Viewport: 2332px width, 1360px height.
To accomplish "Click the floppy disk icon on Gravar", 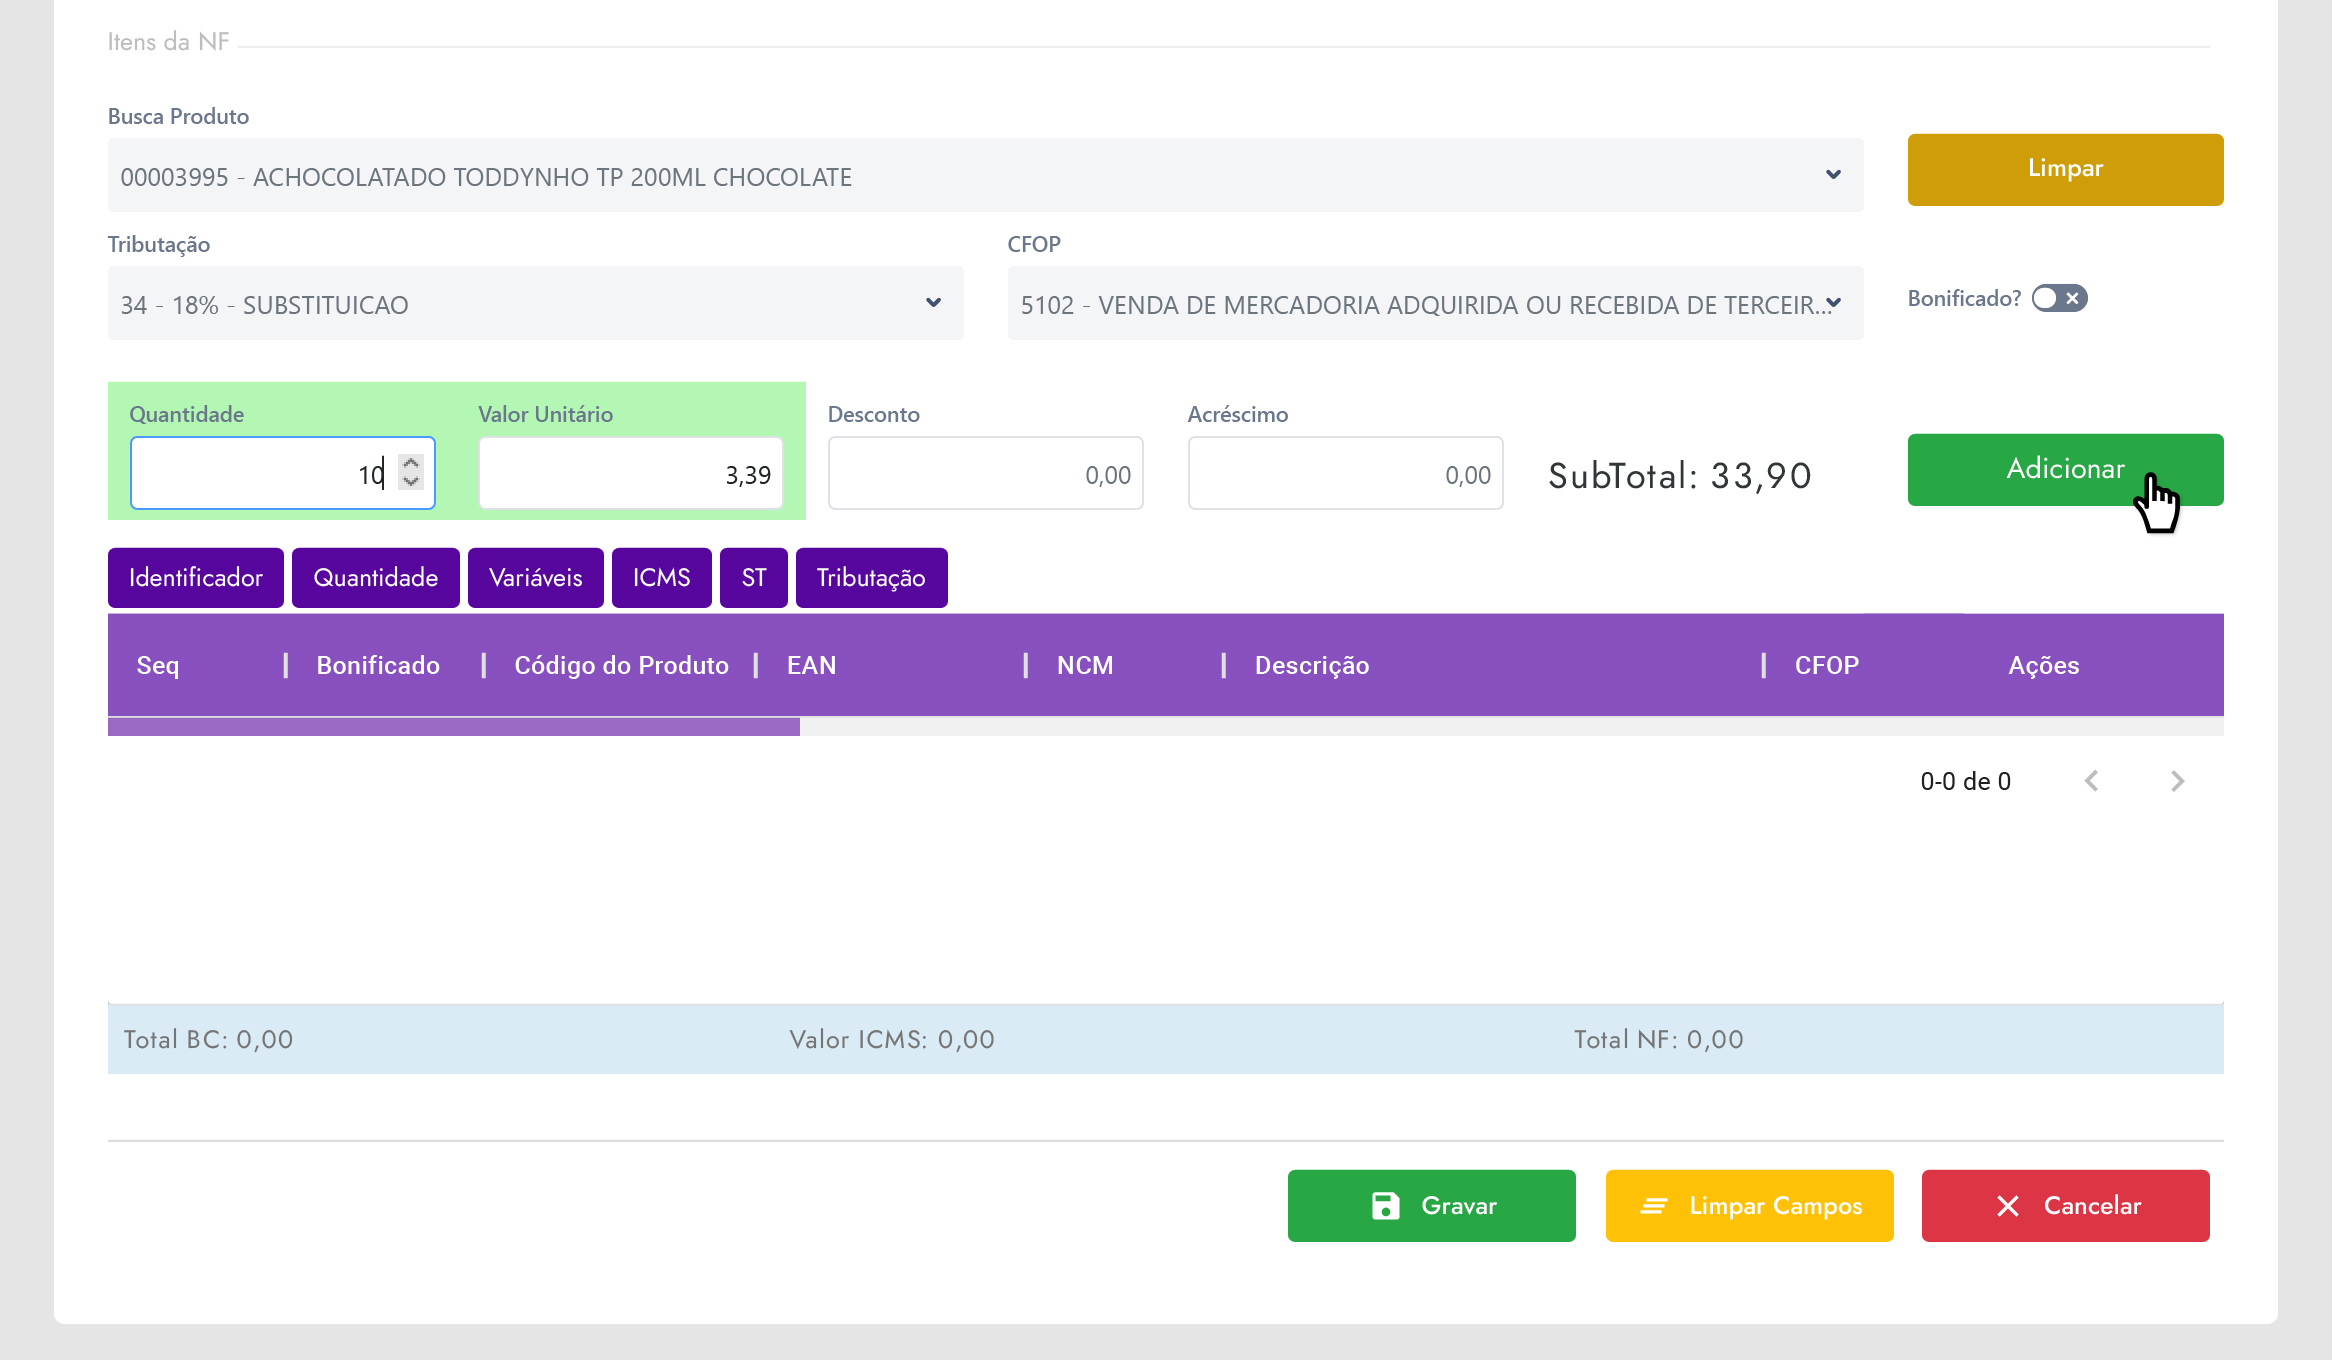I will click(x=1385, y=1206).
